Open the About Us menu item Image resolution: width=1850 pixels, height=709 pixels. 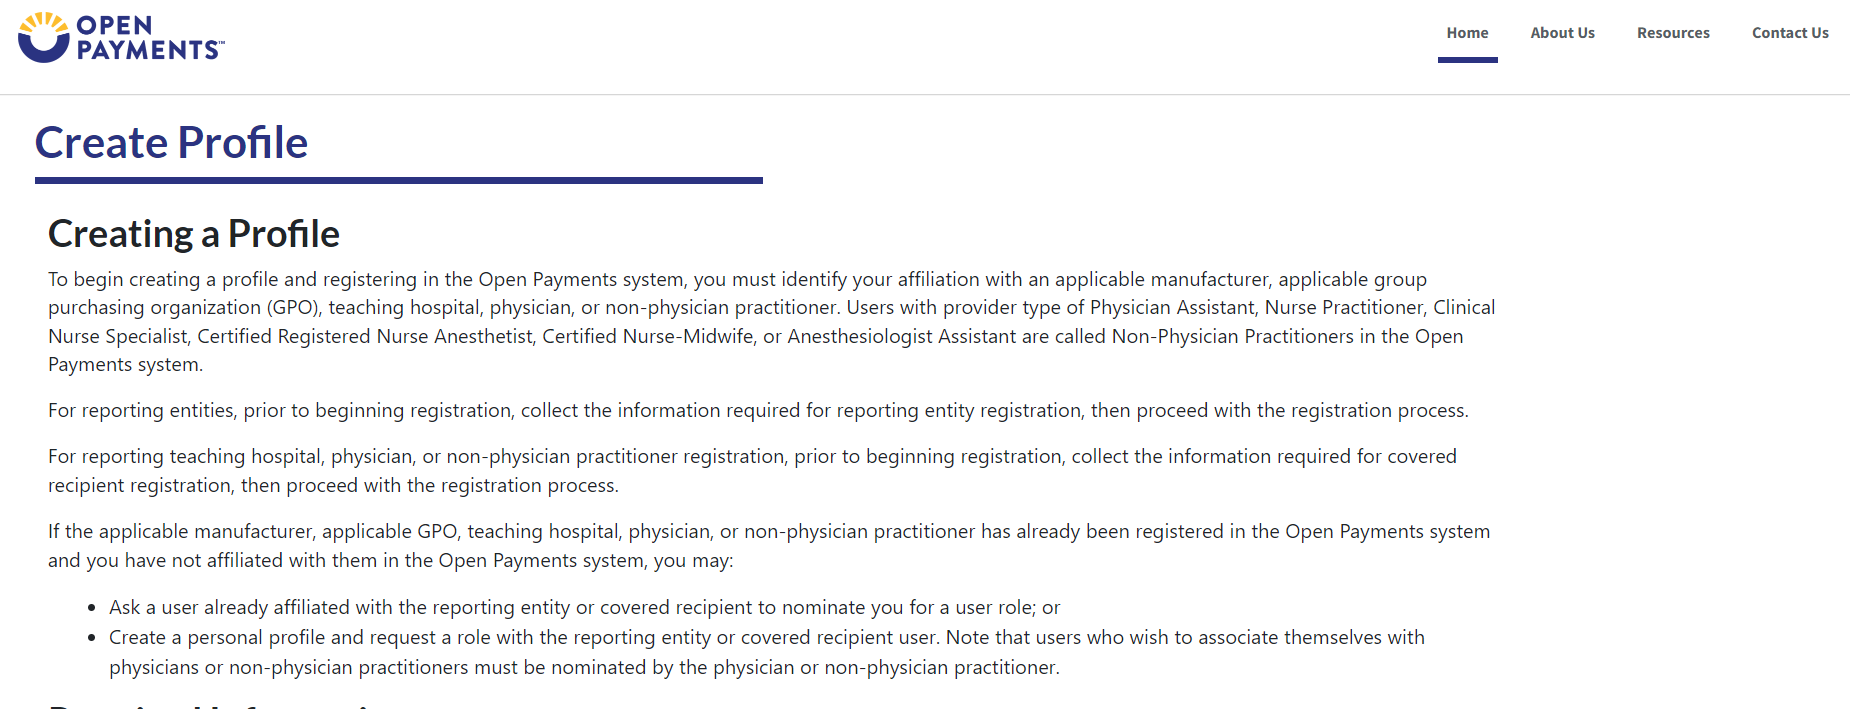[x=1562, y=33]
